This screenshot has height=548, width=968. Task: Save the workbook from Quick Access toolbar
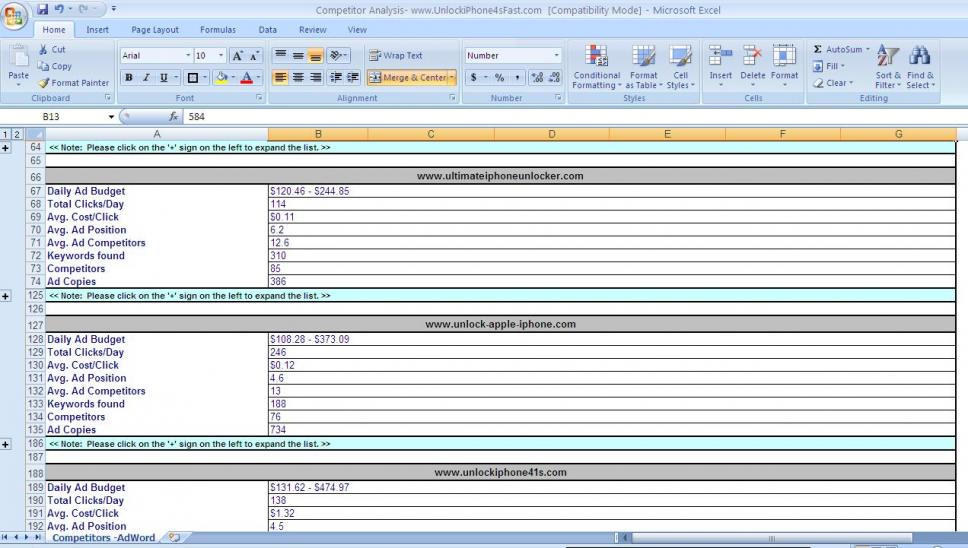tap(42, 9)
